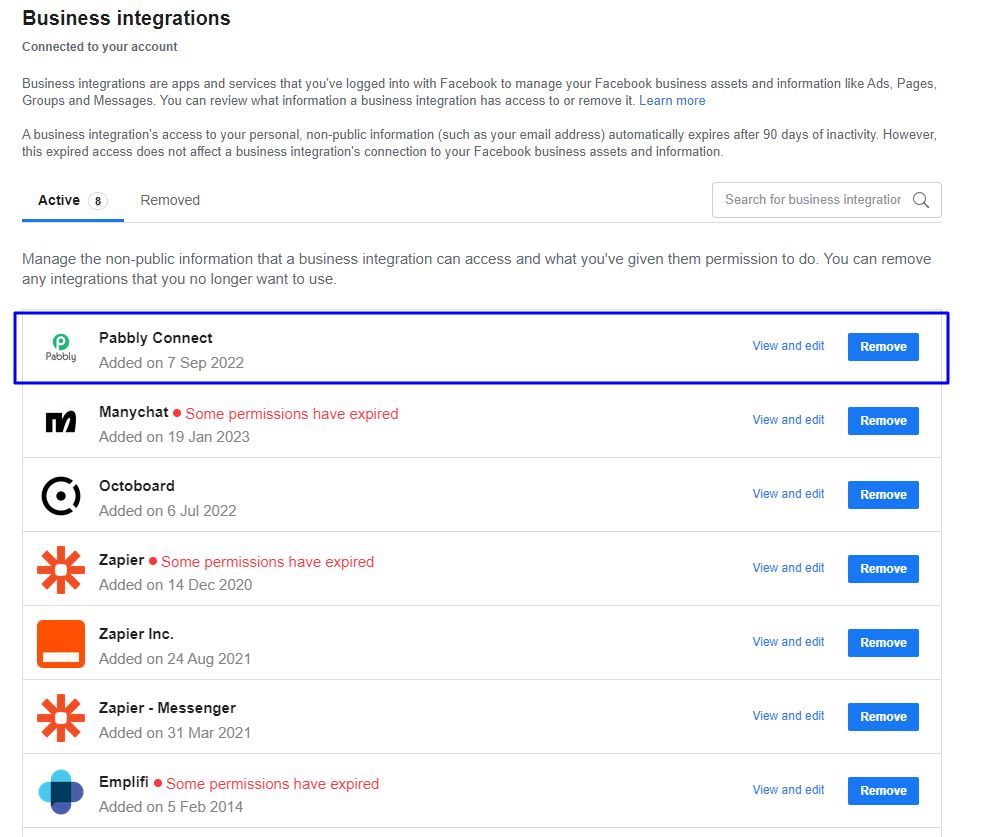Remove the Pabbly Connect integration
The height and width of the screenshot is (837, 992).
click(883, 347)
